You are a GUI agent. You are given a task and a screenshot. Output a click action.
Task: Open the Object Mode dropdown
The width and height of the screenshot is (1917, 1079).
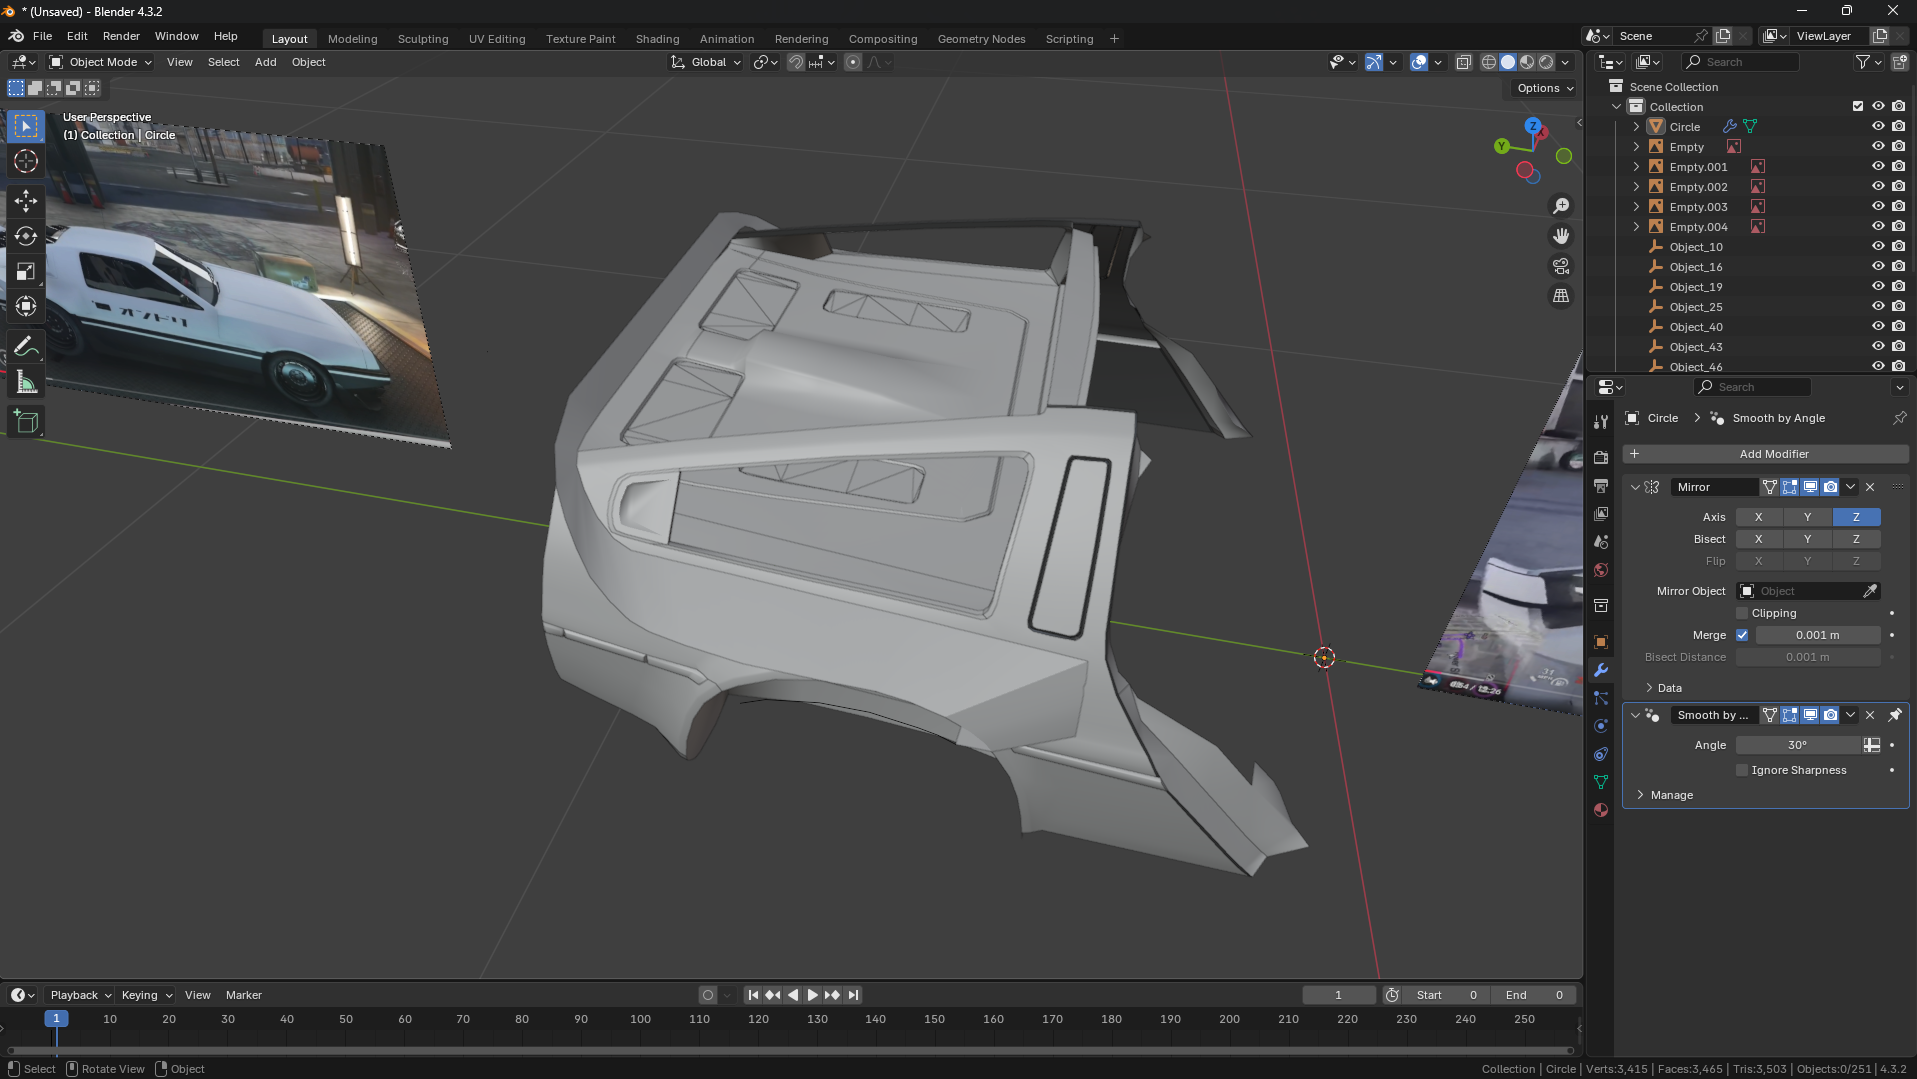click(101, 62)
